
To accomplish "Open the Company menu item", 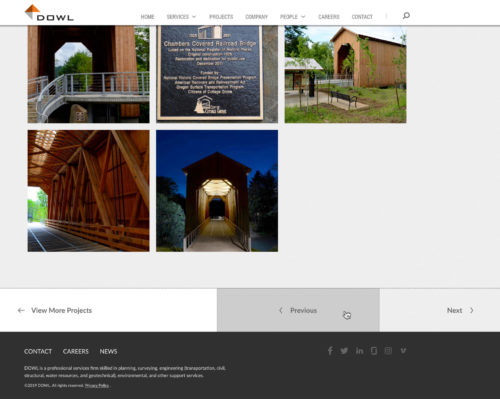I will (256, 17).
